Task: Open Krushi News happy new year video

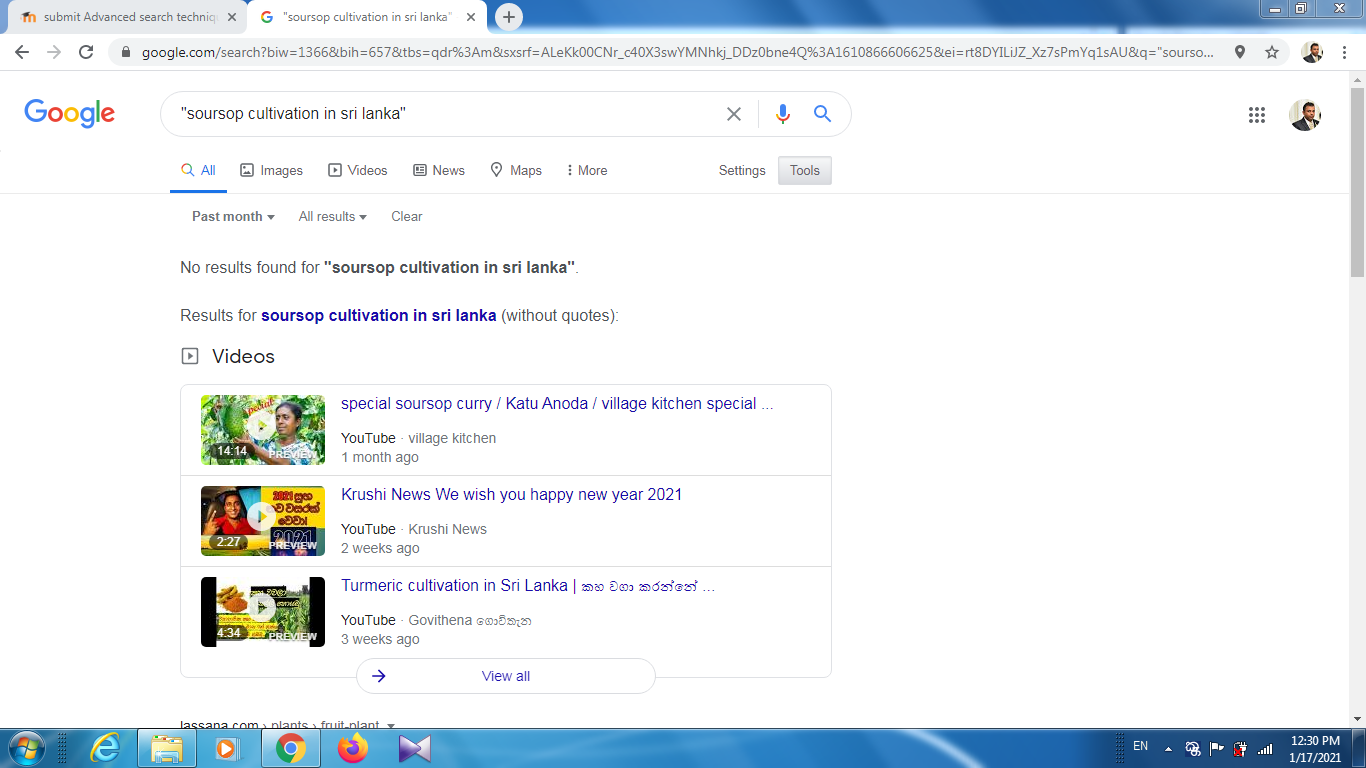Action: point(512,495)
